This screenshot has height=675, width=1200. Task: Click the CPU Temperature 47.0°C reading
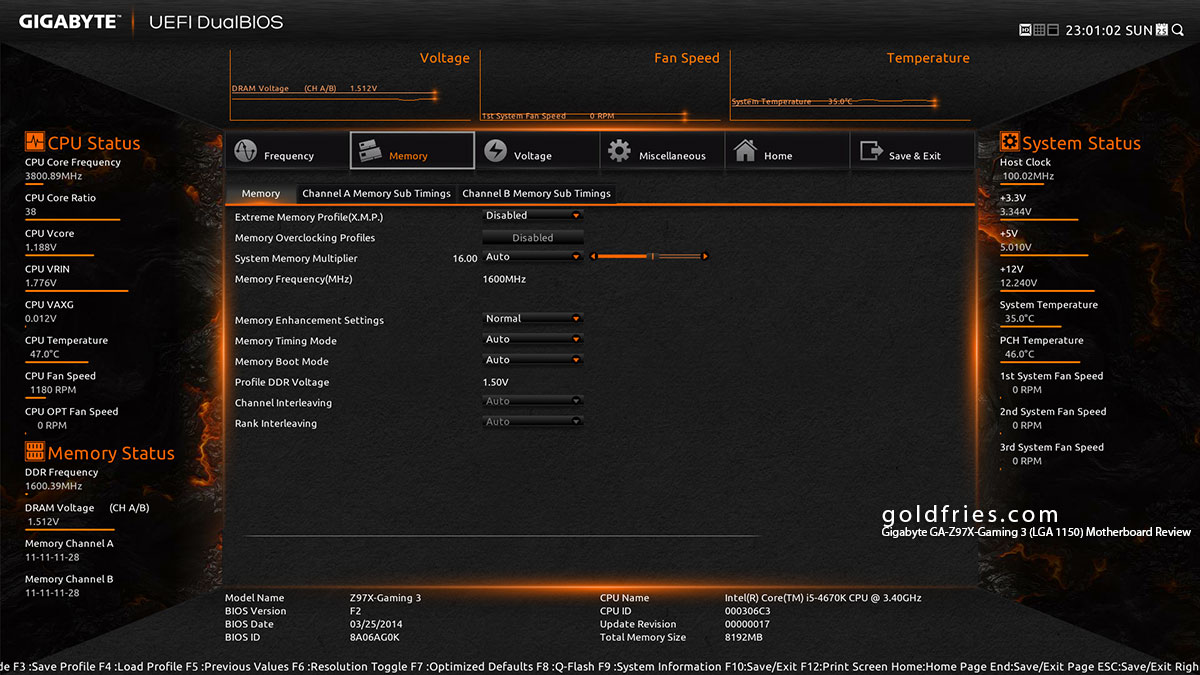pos(45,354)
